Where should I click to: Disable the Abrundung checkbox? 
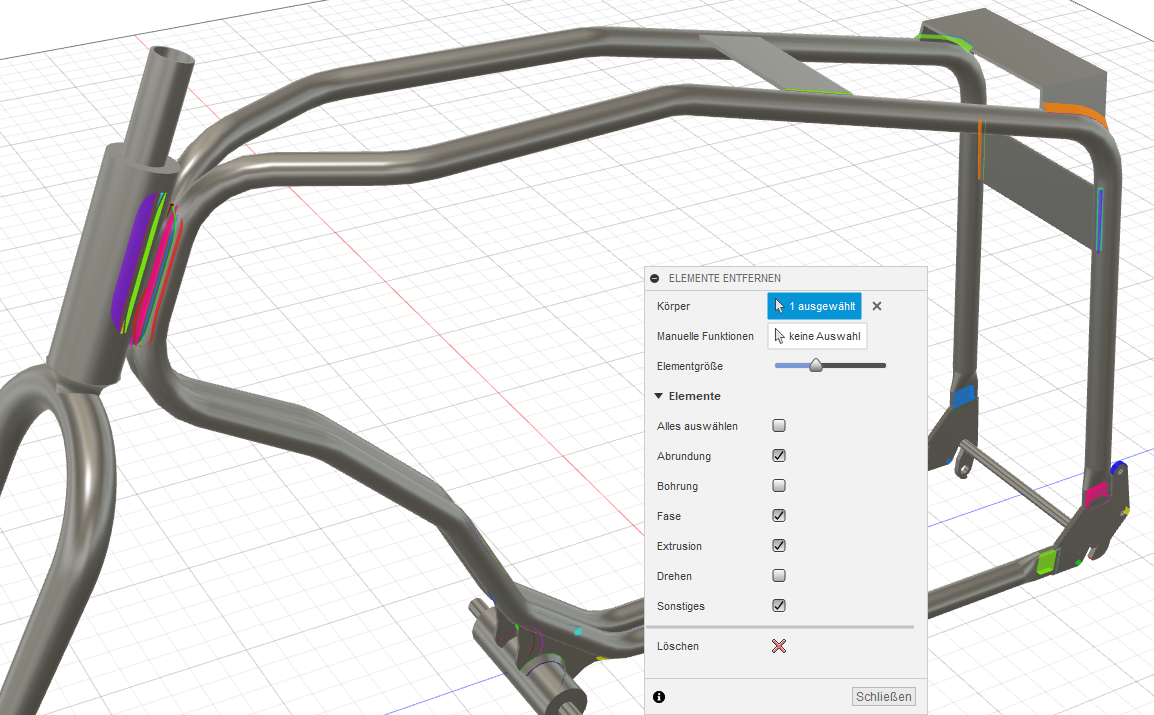pos(778,455)
